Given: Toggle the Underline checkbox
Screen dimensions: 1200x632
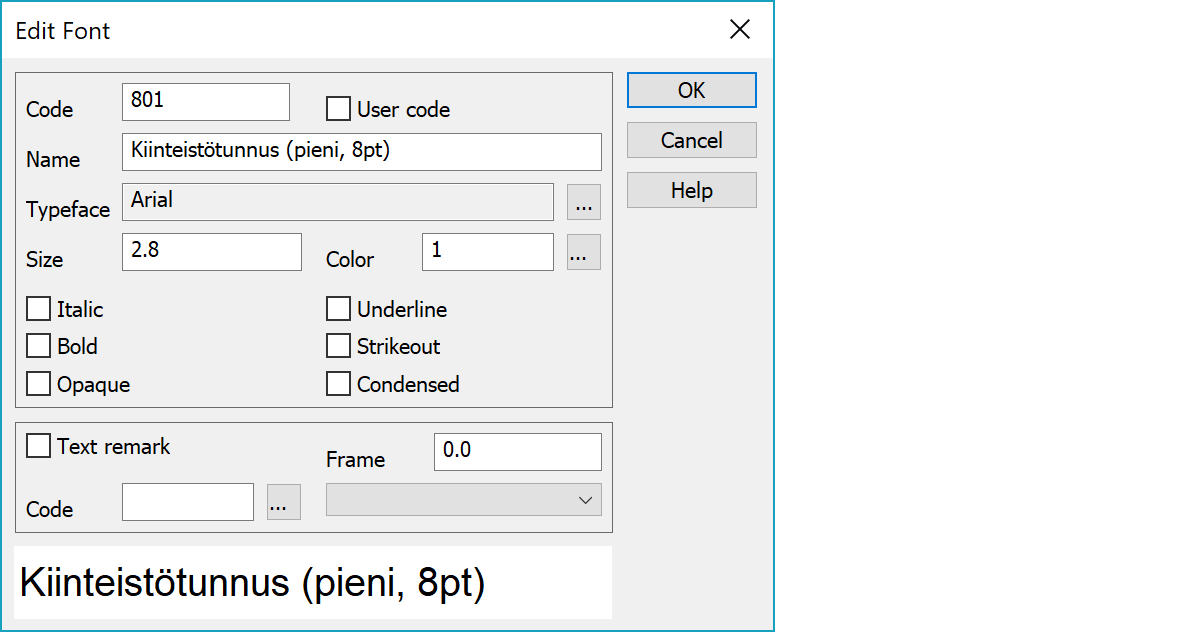Looking at the screenshot, I should click(339, 309).
